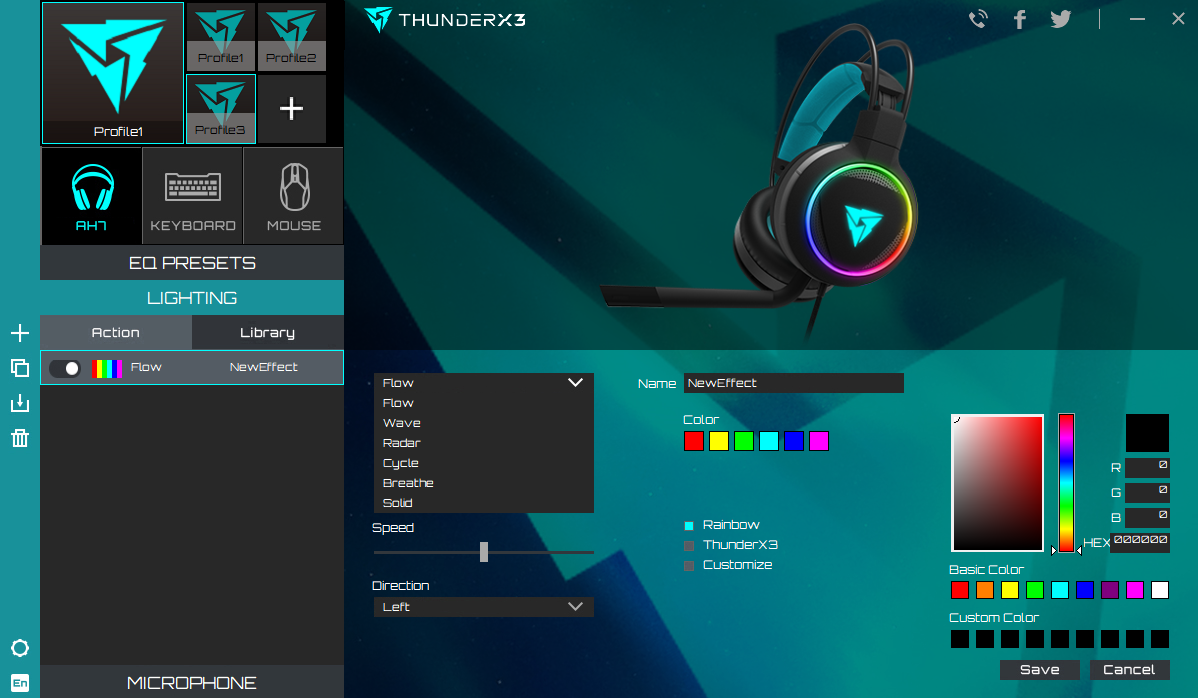Toggle the Flow effect on/off switch
Viewport: 1198px width, 698px height.
[x=65, y=368]
